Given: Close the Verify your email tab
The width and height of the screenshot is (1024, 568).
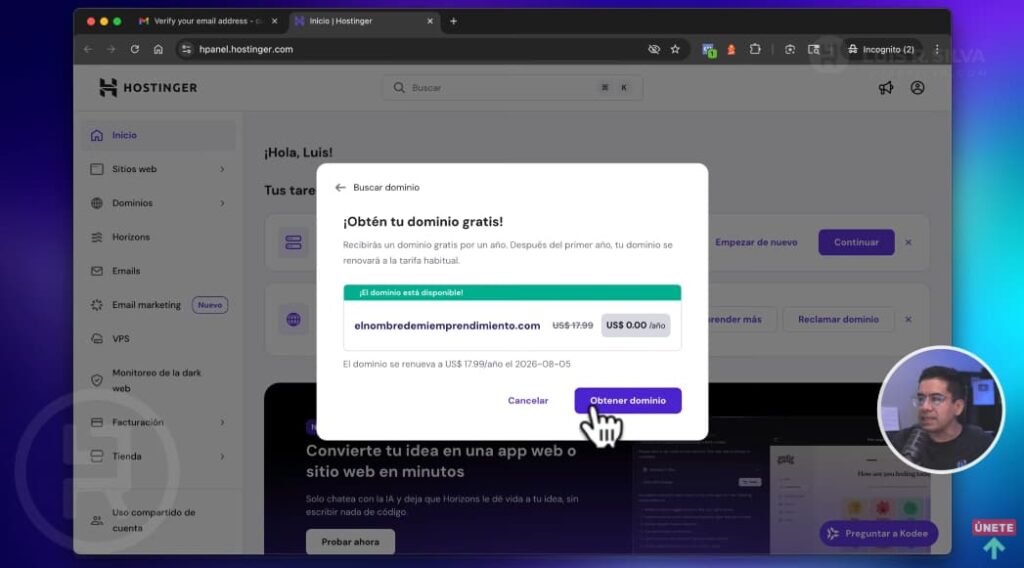Looking at the screenshot, I should (x=274, y=21).
